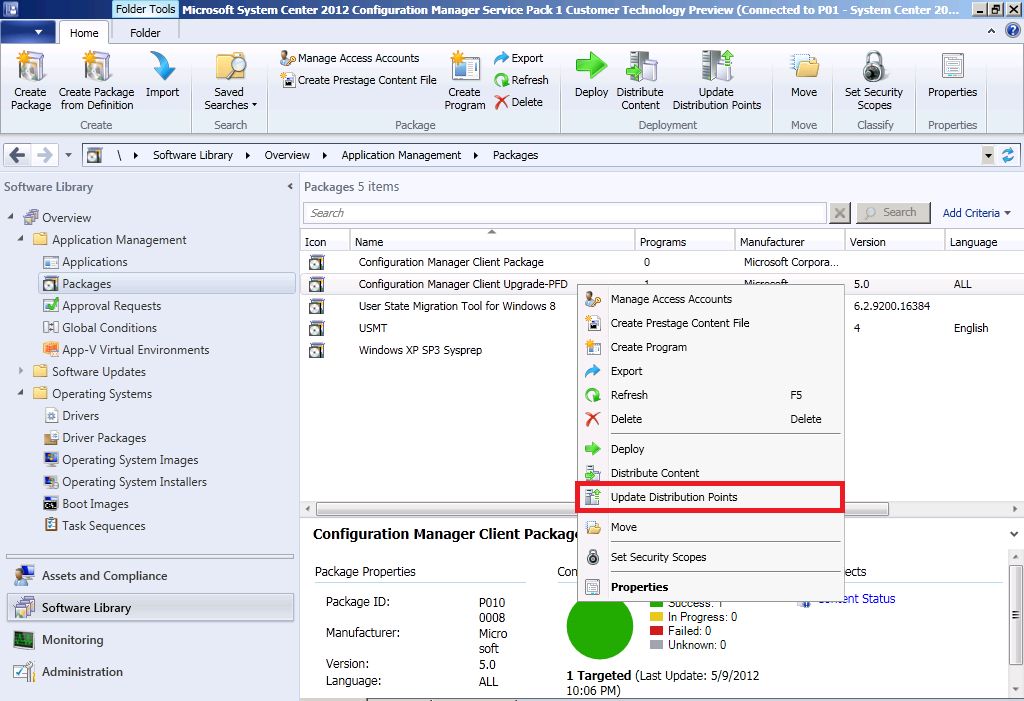The height and width of the screenshot is (701, 1024).
Task: Collapse the Operating Systems tree node
Action: (20, 393)
